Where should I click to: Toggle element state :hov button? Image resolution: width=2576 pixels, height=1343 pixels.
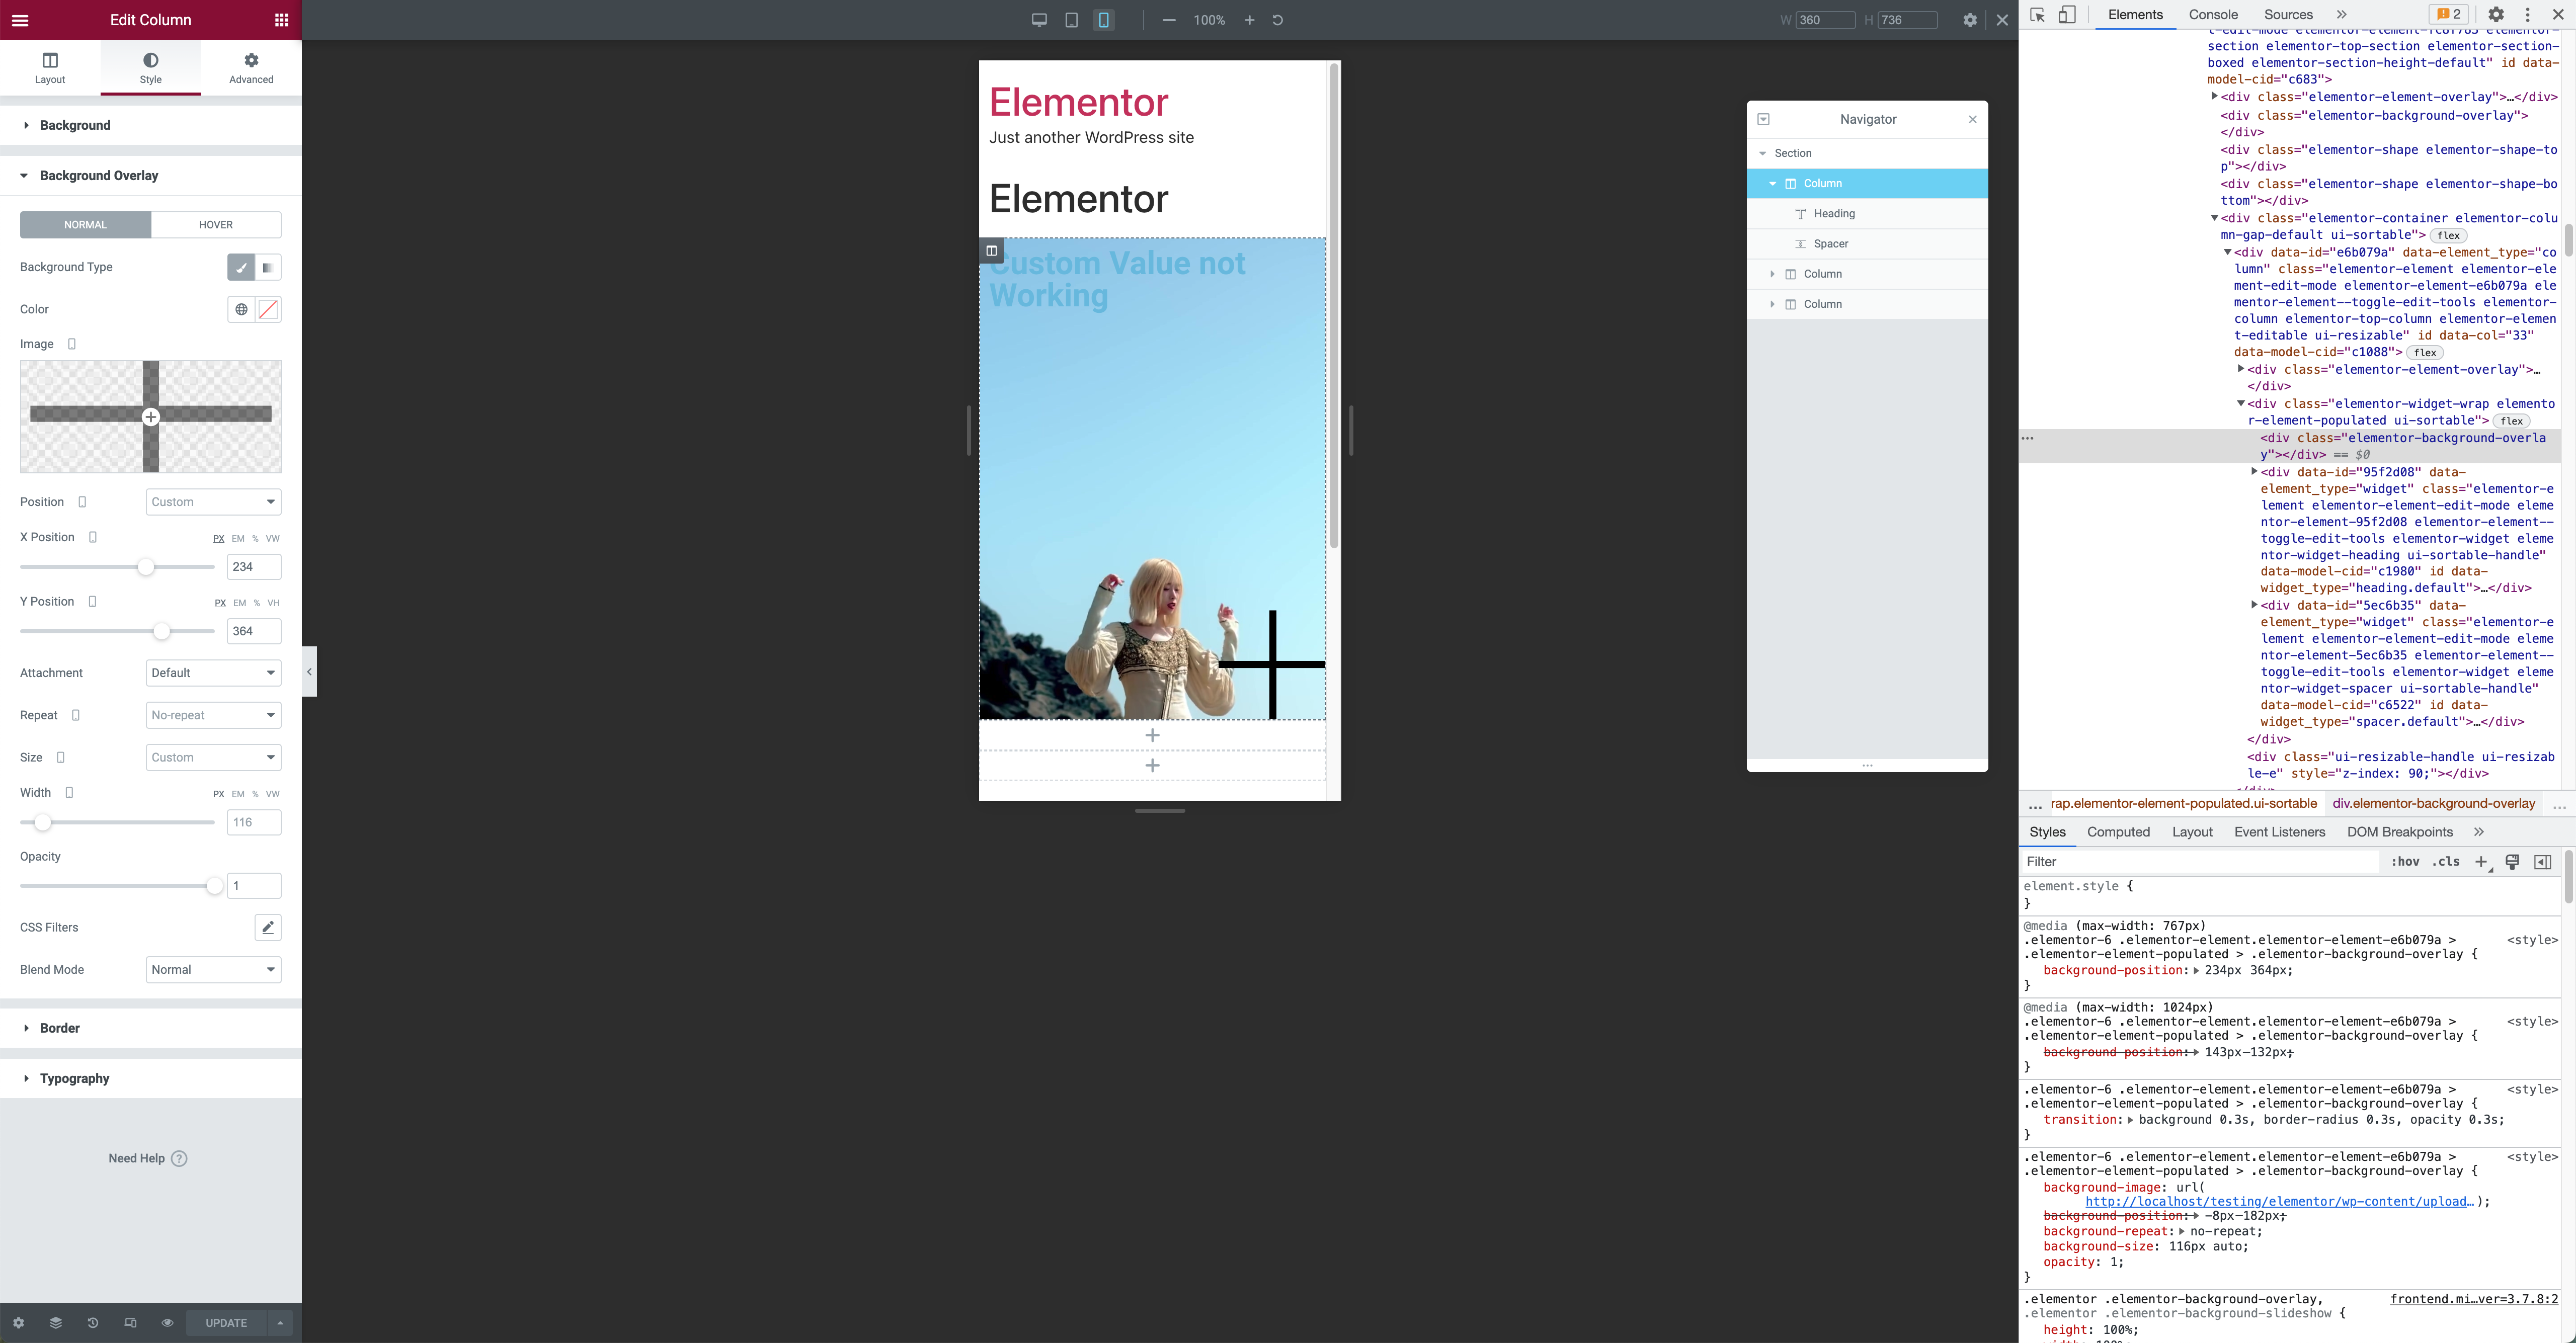point(2405,862)
